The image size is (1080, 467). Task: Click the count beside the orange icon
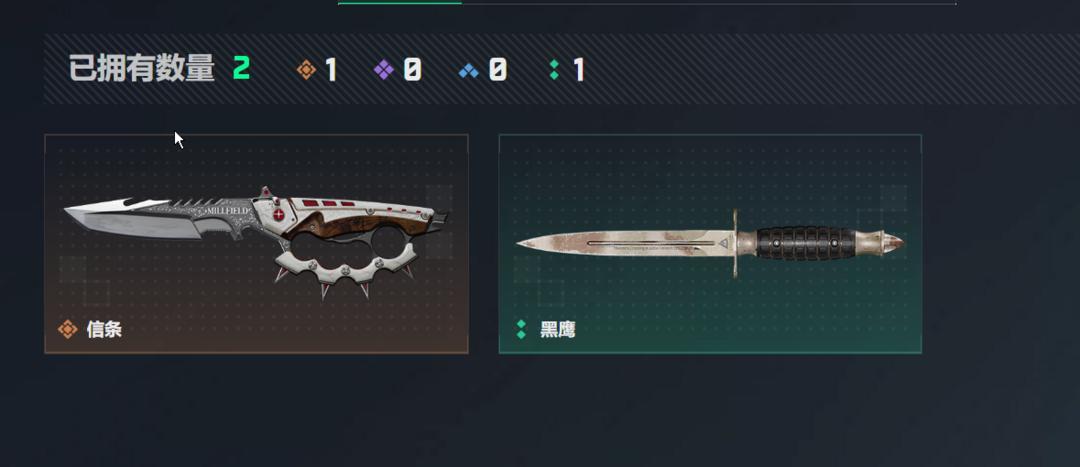coord(331,70)
